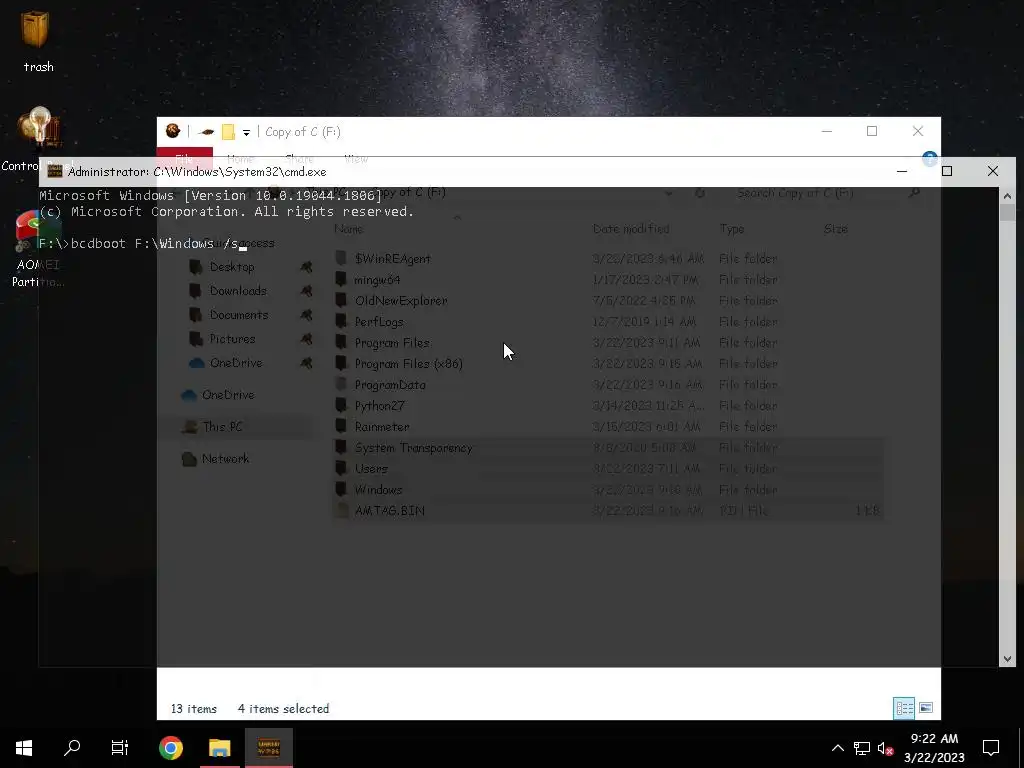The height and width of the screenshot is (768, 1024).
Task: Switch to the View ribbon tab
Action: click(356, 159)
